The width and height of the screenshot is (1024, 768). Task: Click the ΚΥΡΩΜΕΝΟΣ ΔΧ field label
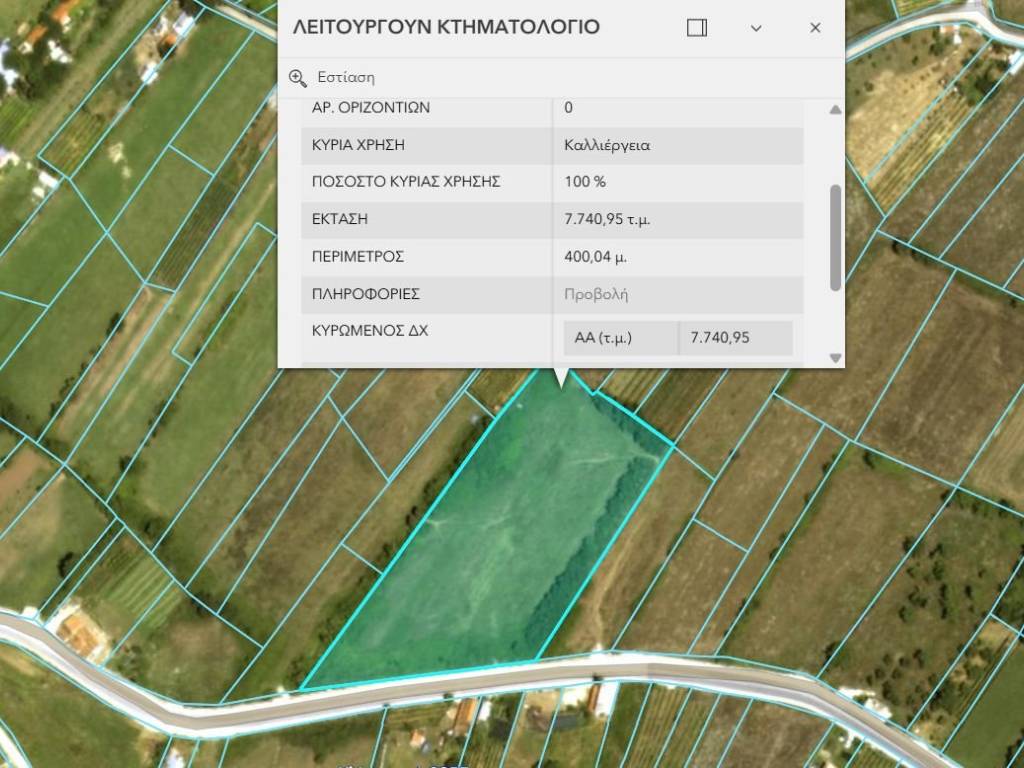coord(370,330)
